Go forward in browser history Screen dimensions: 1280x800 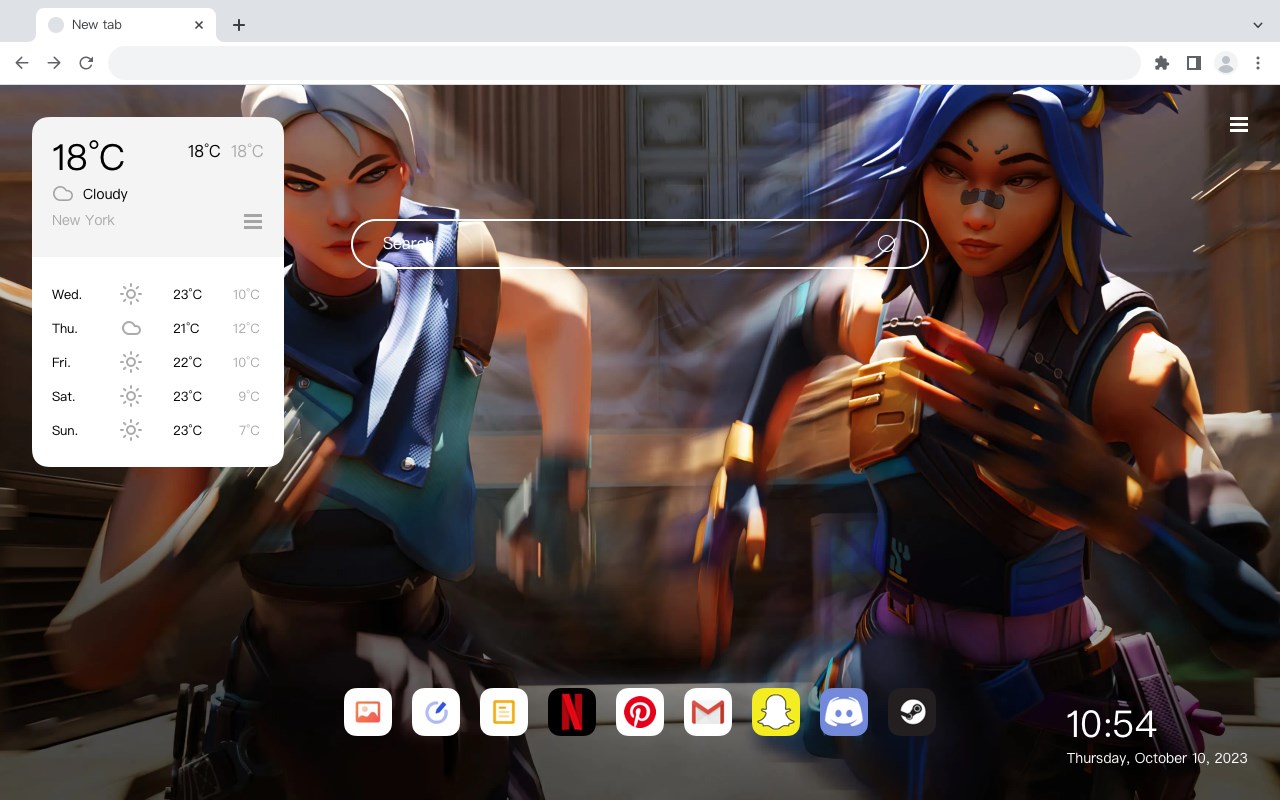point(54,63)
